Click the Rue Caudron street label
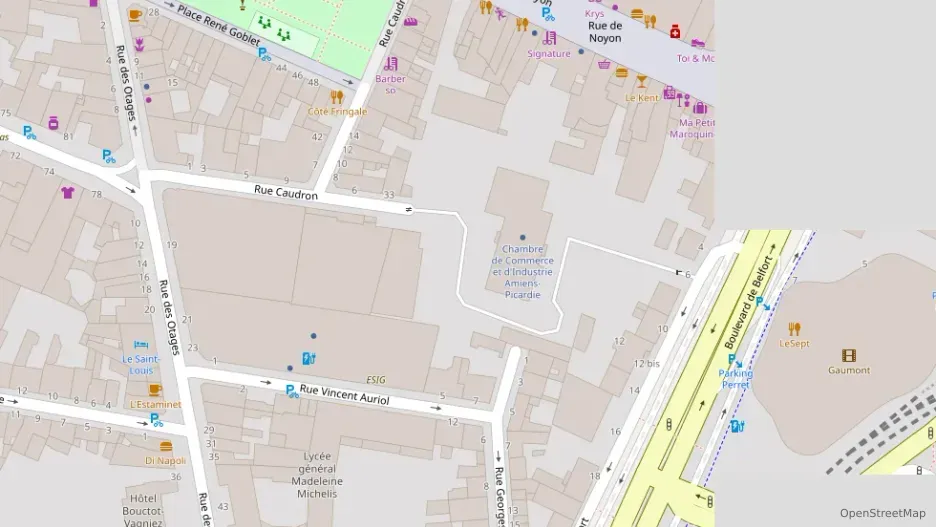The height and width of the screenshot is (527, 936). 286,195
